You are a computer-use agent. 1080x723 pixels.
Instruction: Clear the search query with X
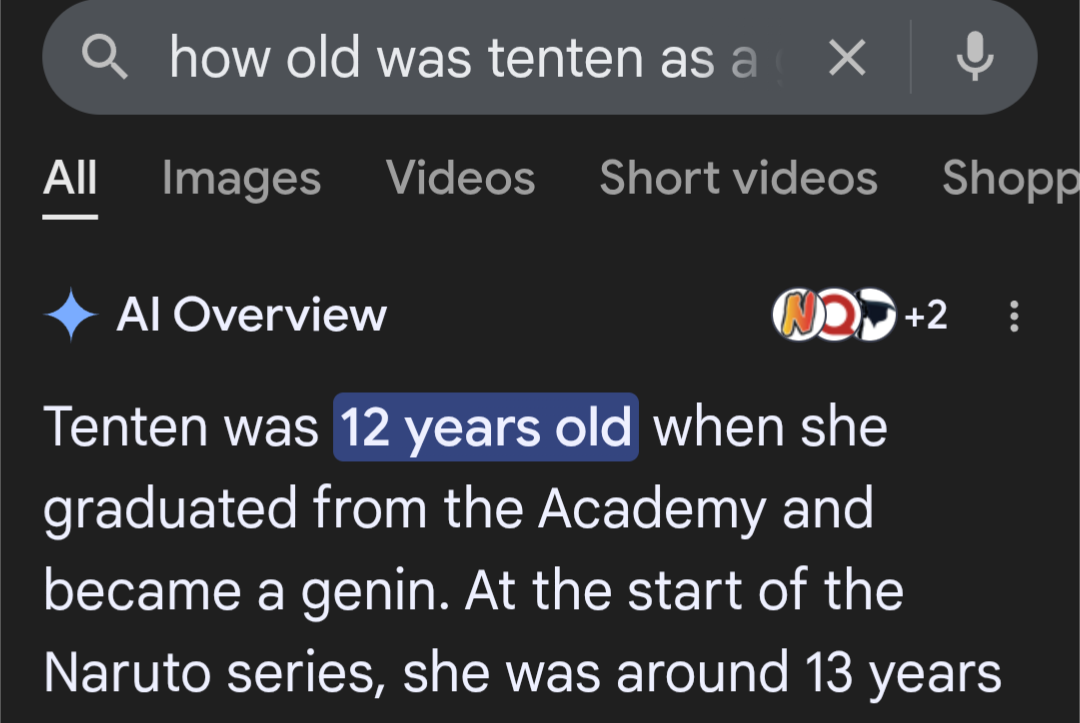point(847,59)
